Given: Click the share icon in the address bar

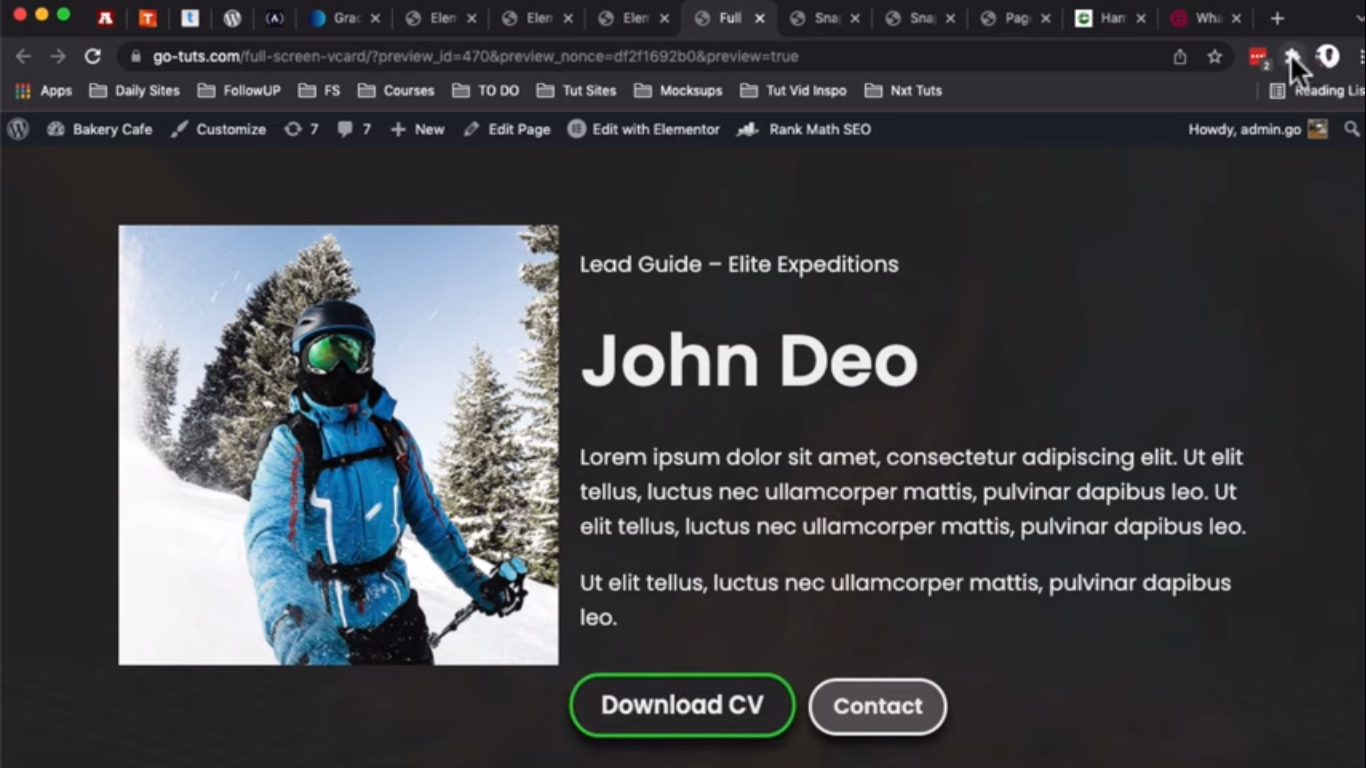Looking at the screenshot, I should pos(1180,57).
